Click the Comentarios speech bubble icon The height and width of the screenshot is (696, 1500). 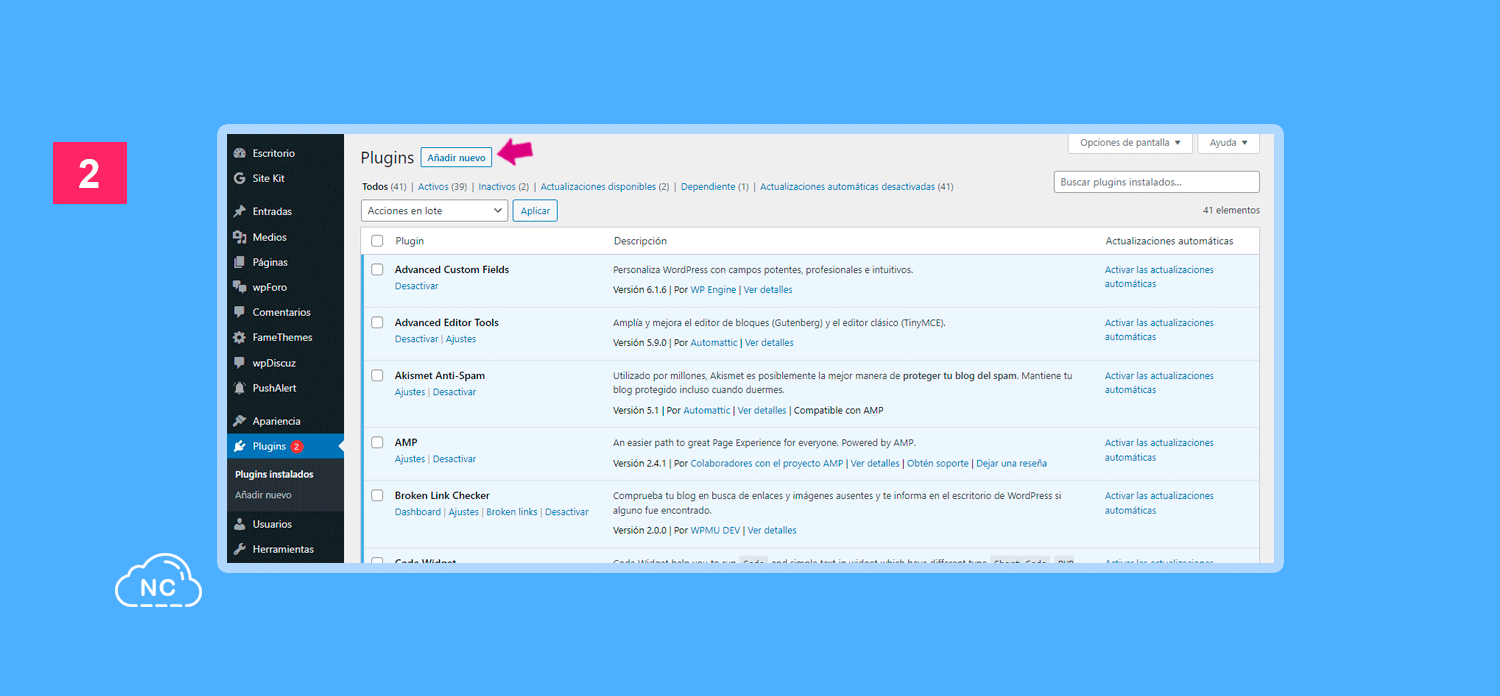click(x=240, y=312)
